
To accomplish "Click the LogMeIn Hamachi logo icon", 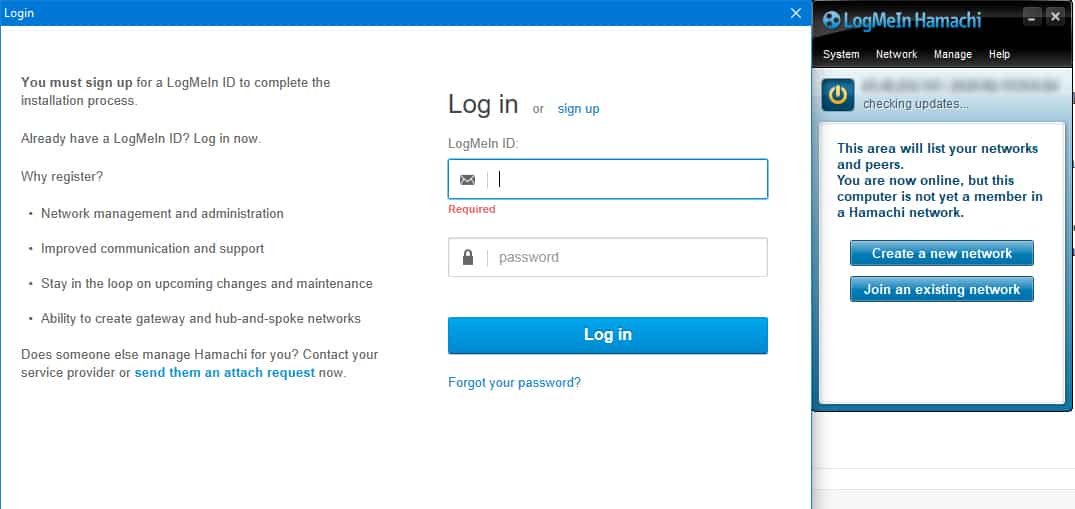I will [x=831, y=20].
